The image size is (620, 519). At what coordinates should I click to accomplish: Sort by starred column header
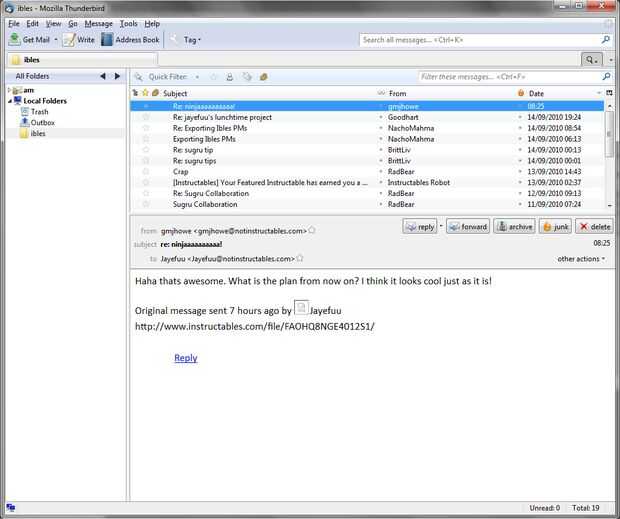pos(145,93)
